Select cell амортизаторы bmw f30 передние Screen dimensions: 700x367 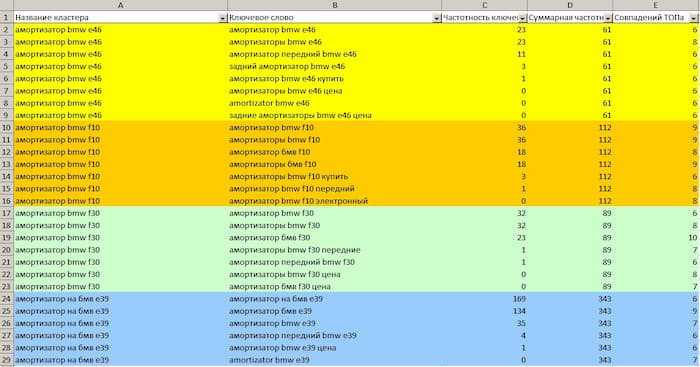coord(334,250)
